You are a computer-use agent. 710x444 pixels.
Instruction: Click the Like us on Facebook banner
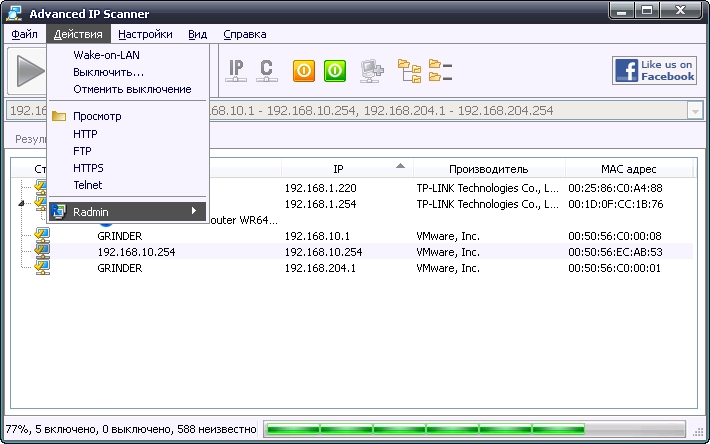(654, 71)
